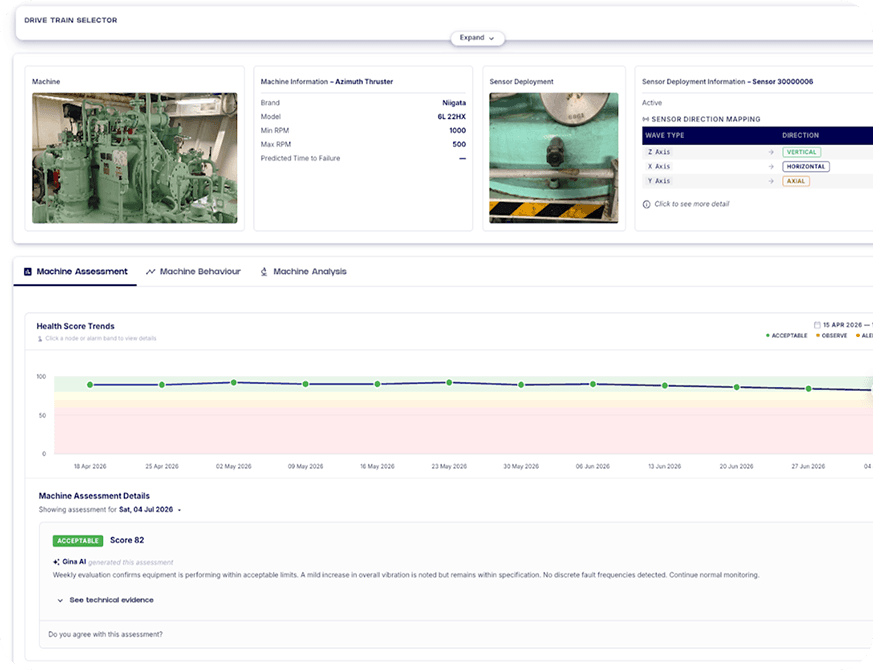Click the '6L 22HX' model value
The image size is (873, 670).
tap(452, 117)
